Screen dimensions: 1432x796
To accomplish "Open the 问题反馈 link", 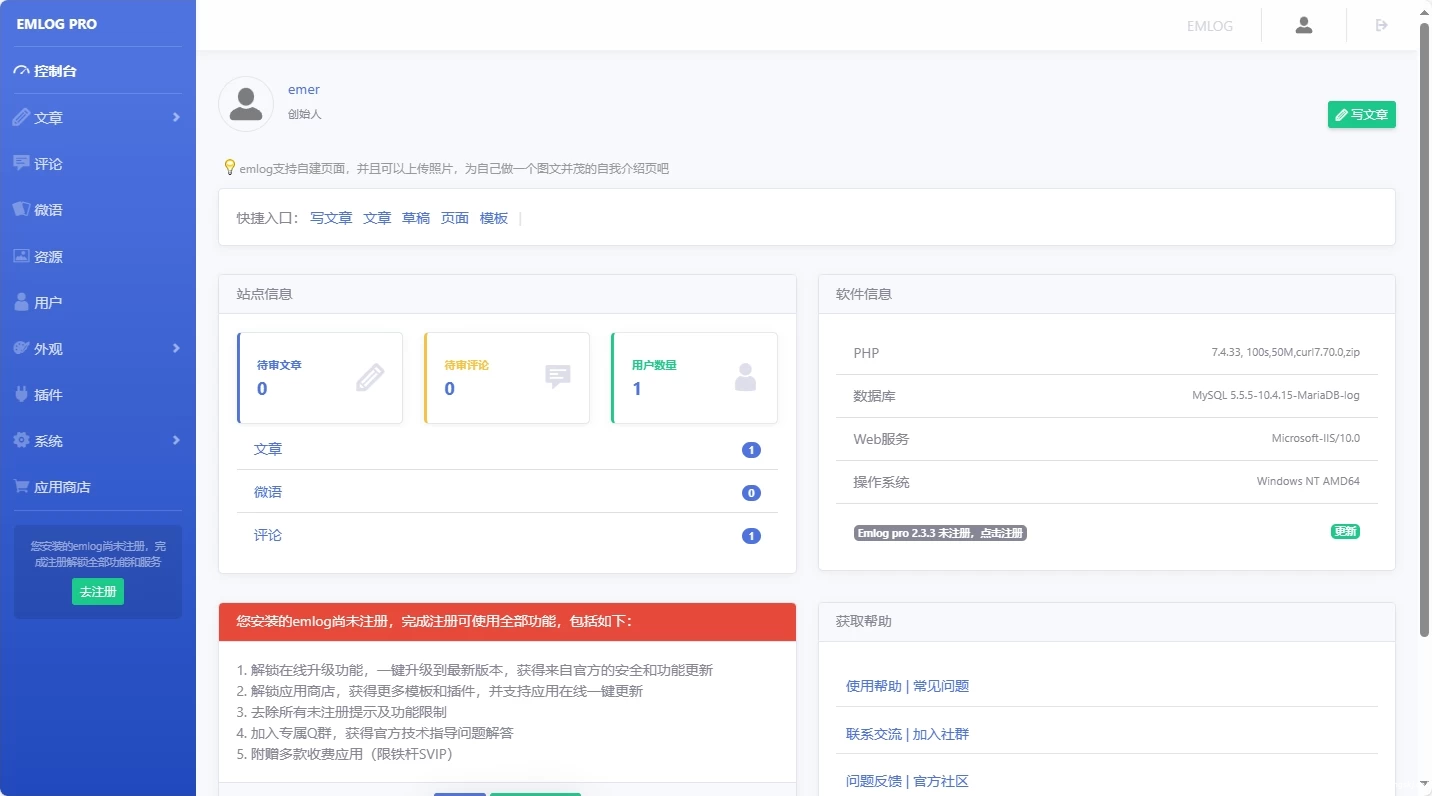I will click(874, 781).
